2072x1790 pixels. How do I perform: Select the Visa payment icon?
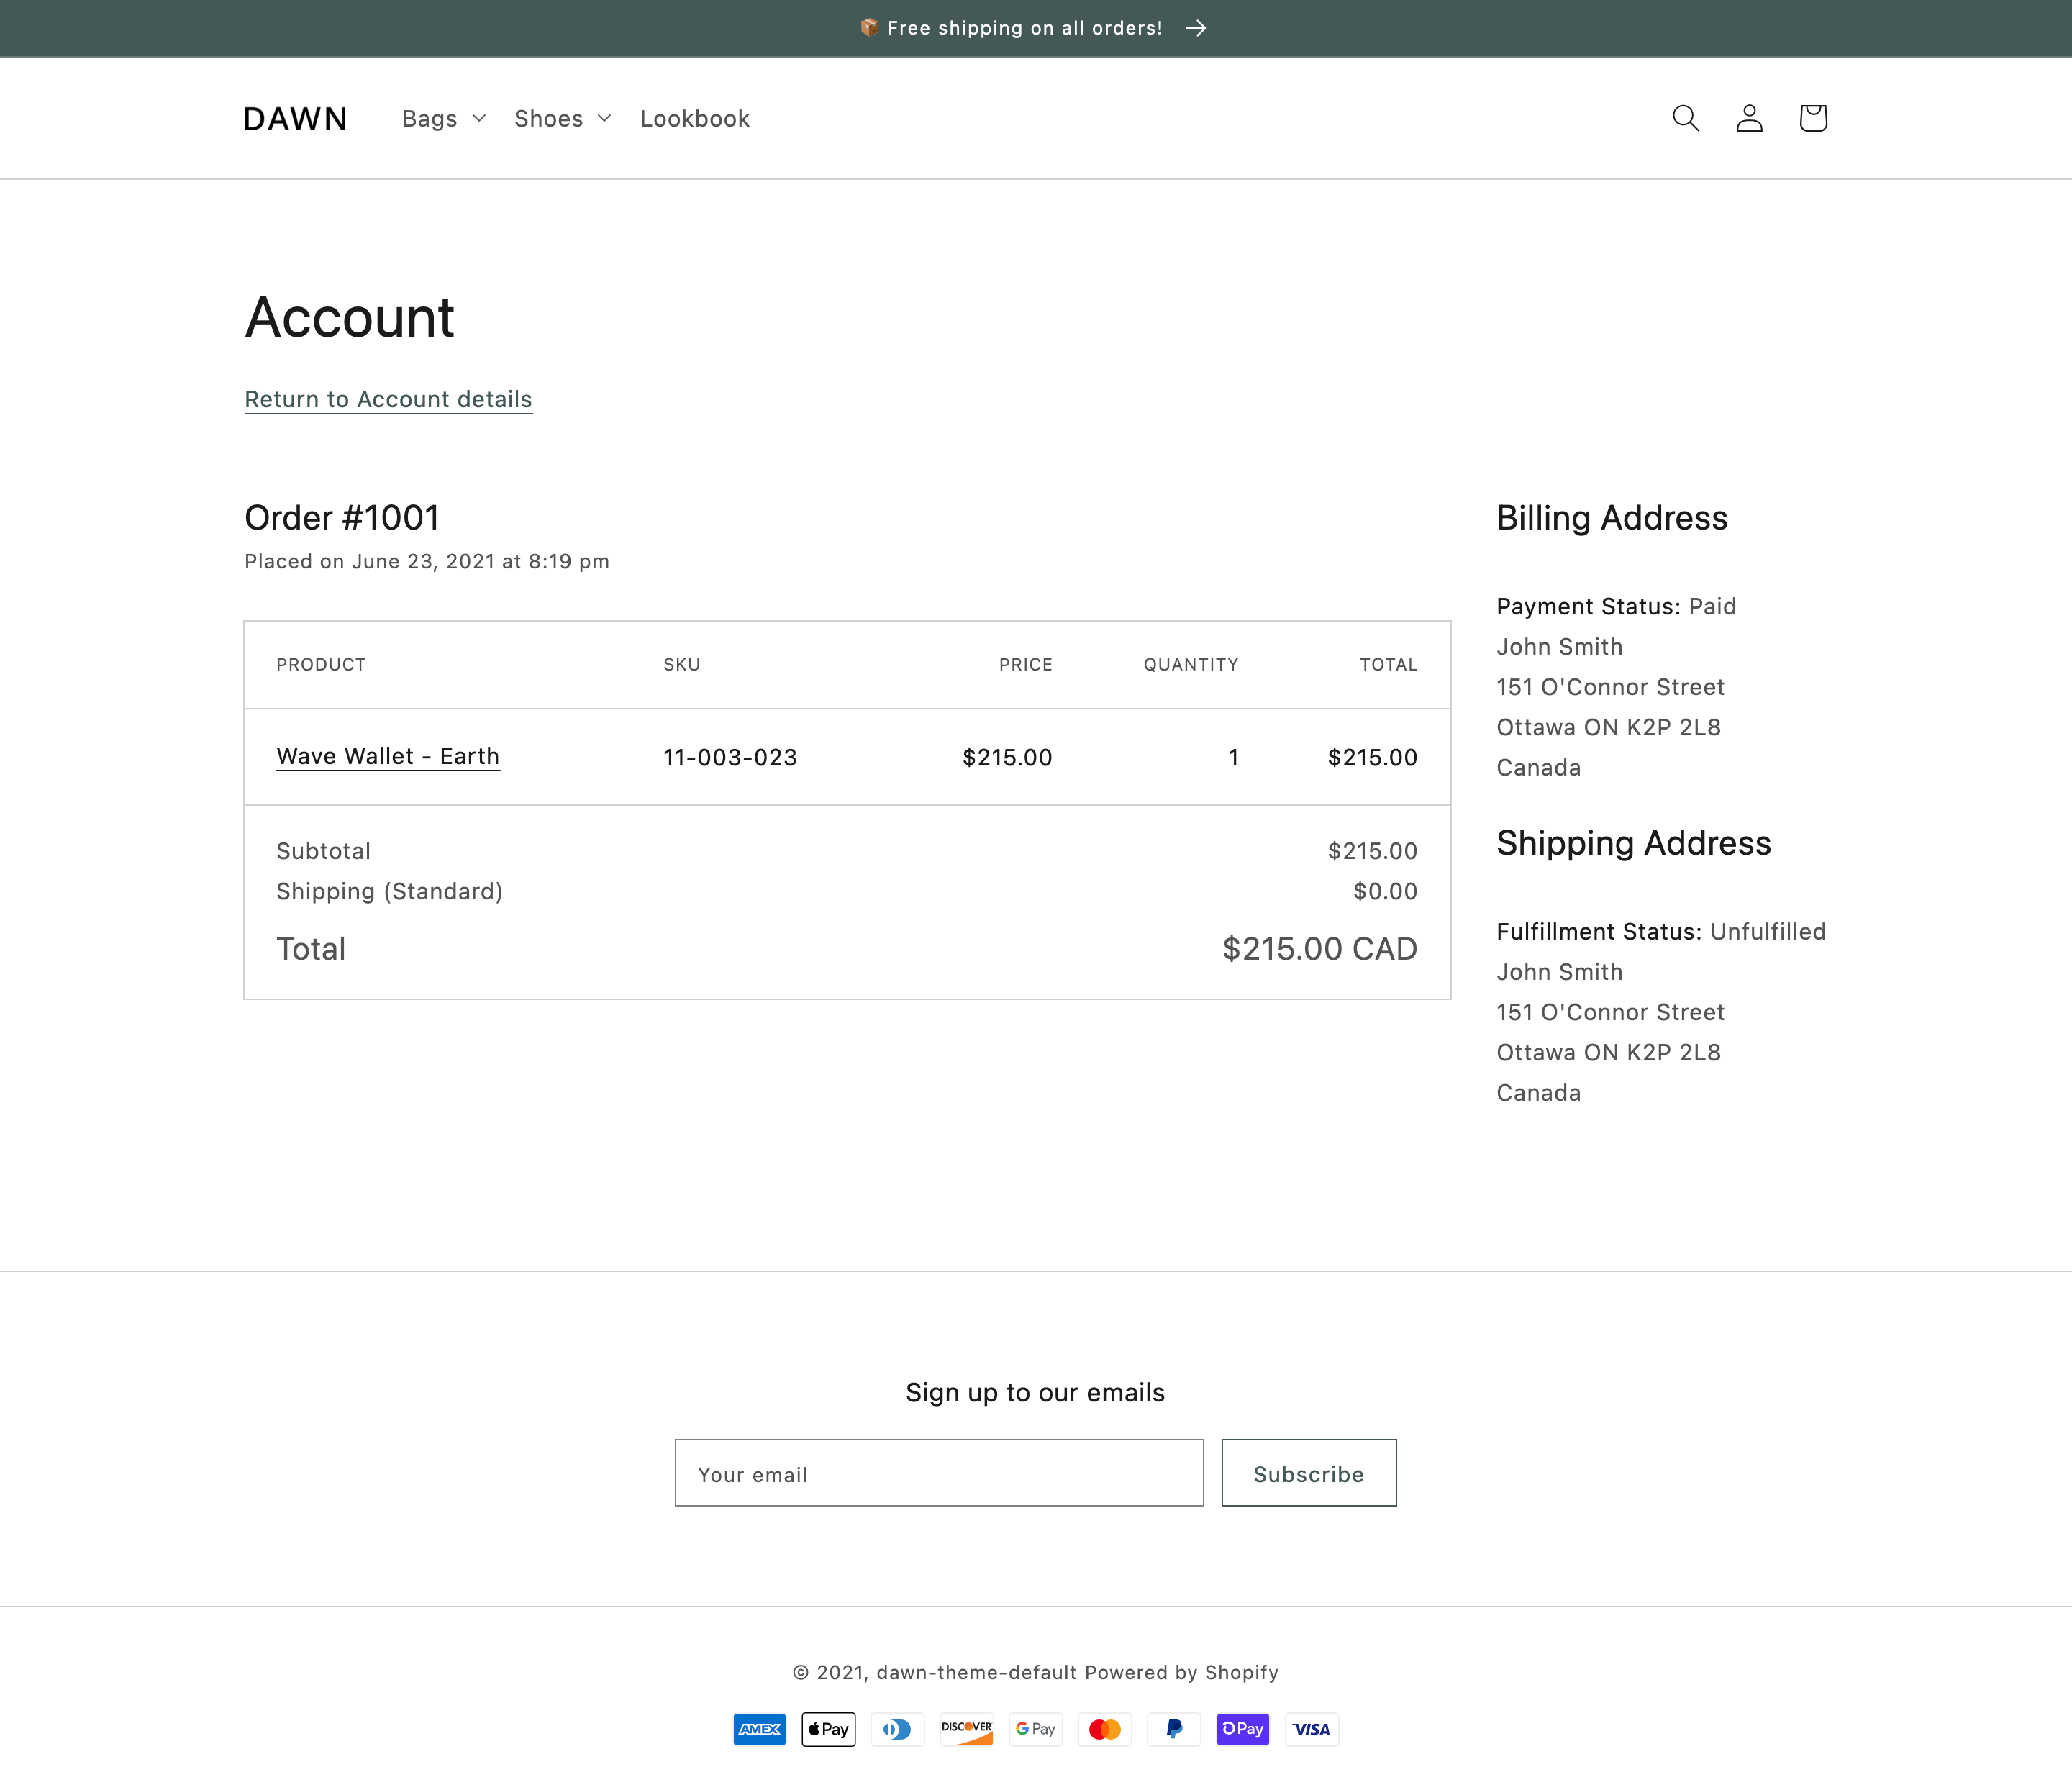[x=1312, y=1728]
